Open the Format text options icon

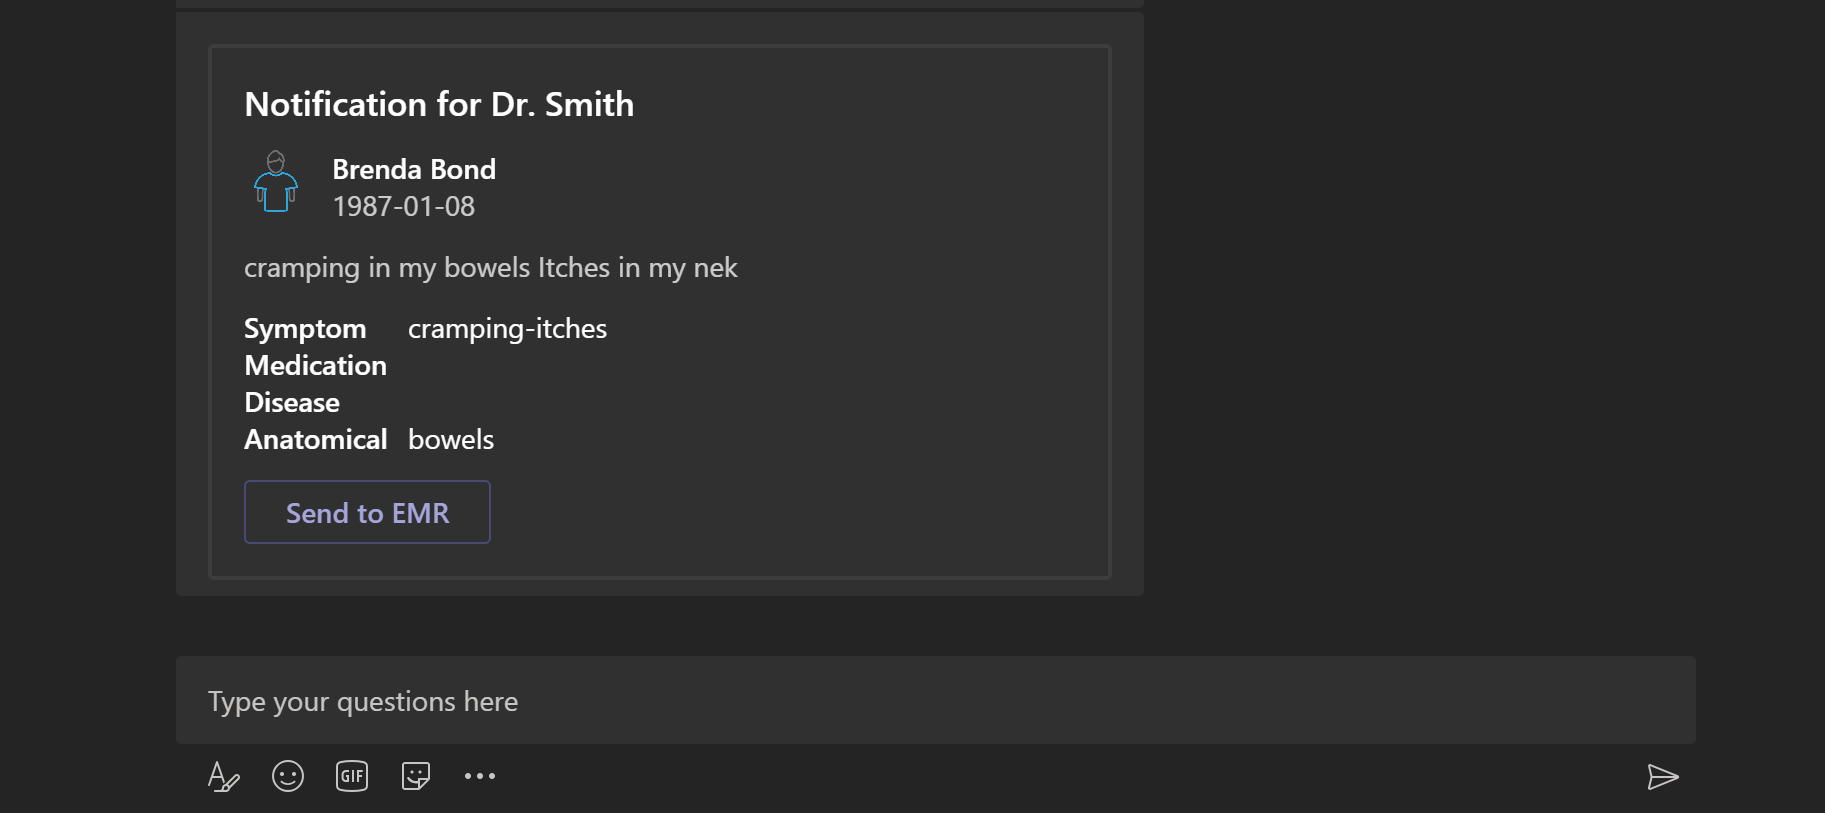pyautogui.click(x=223, y=776)
